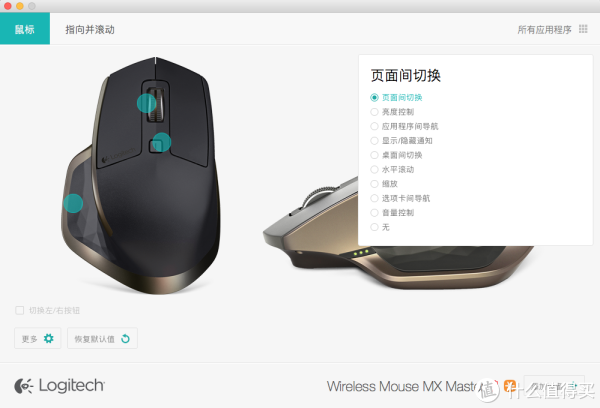Enable the 切换左/右按钮 checkbox
This screenshot has width=600, height=408.
point(20,310)
